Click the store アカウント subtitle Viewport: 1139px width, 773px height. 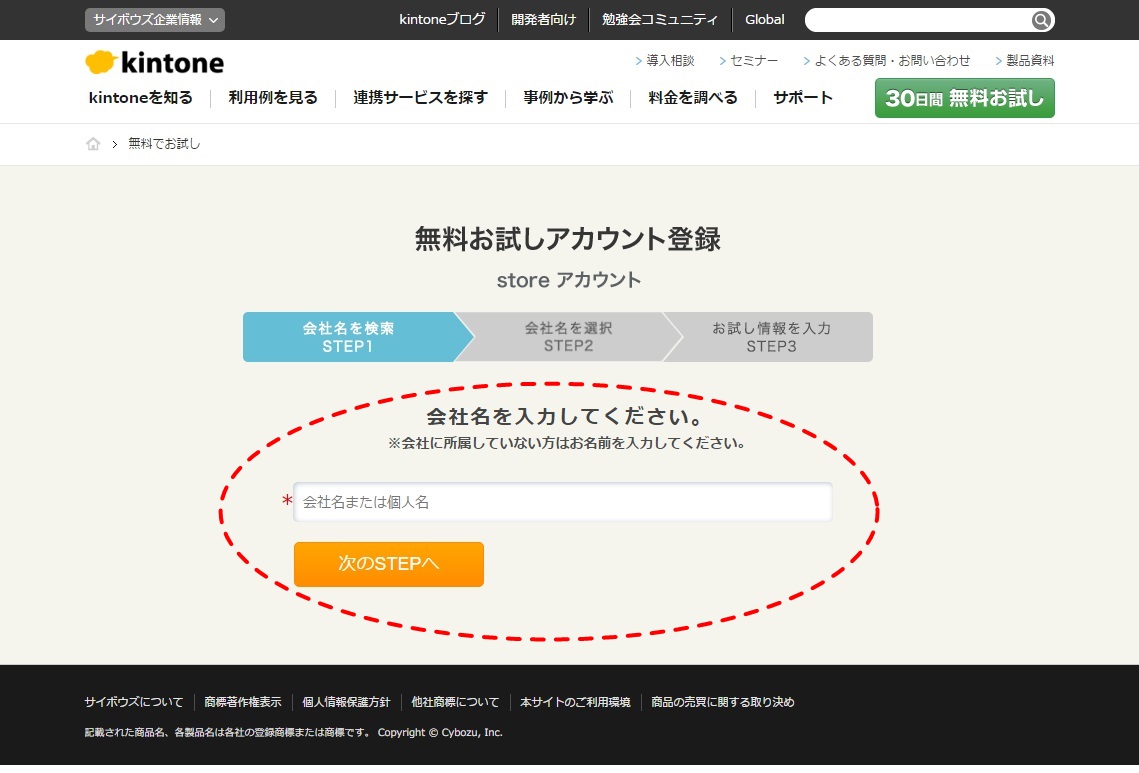(x=569, y=280)
